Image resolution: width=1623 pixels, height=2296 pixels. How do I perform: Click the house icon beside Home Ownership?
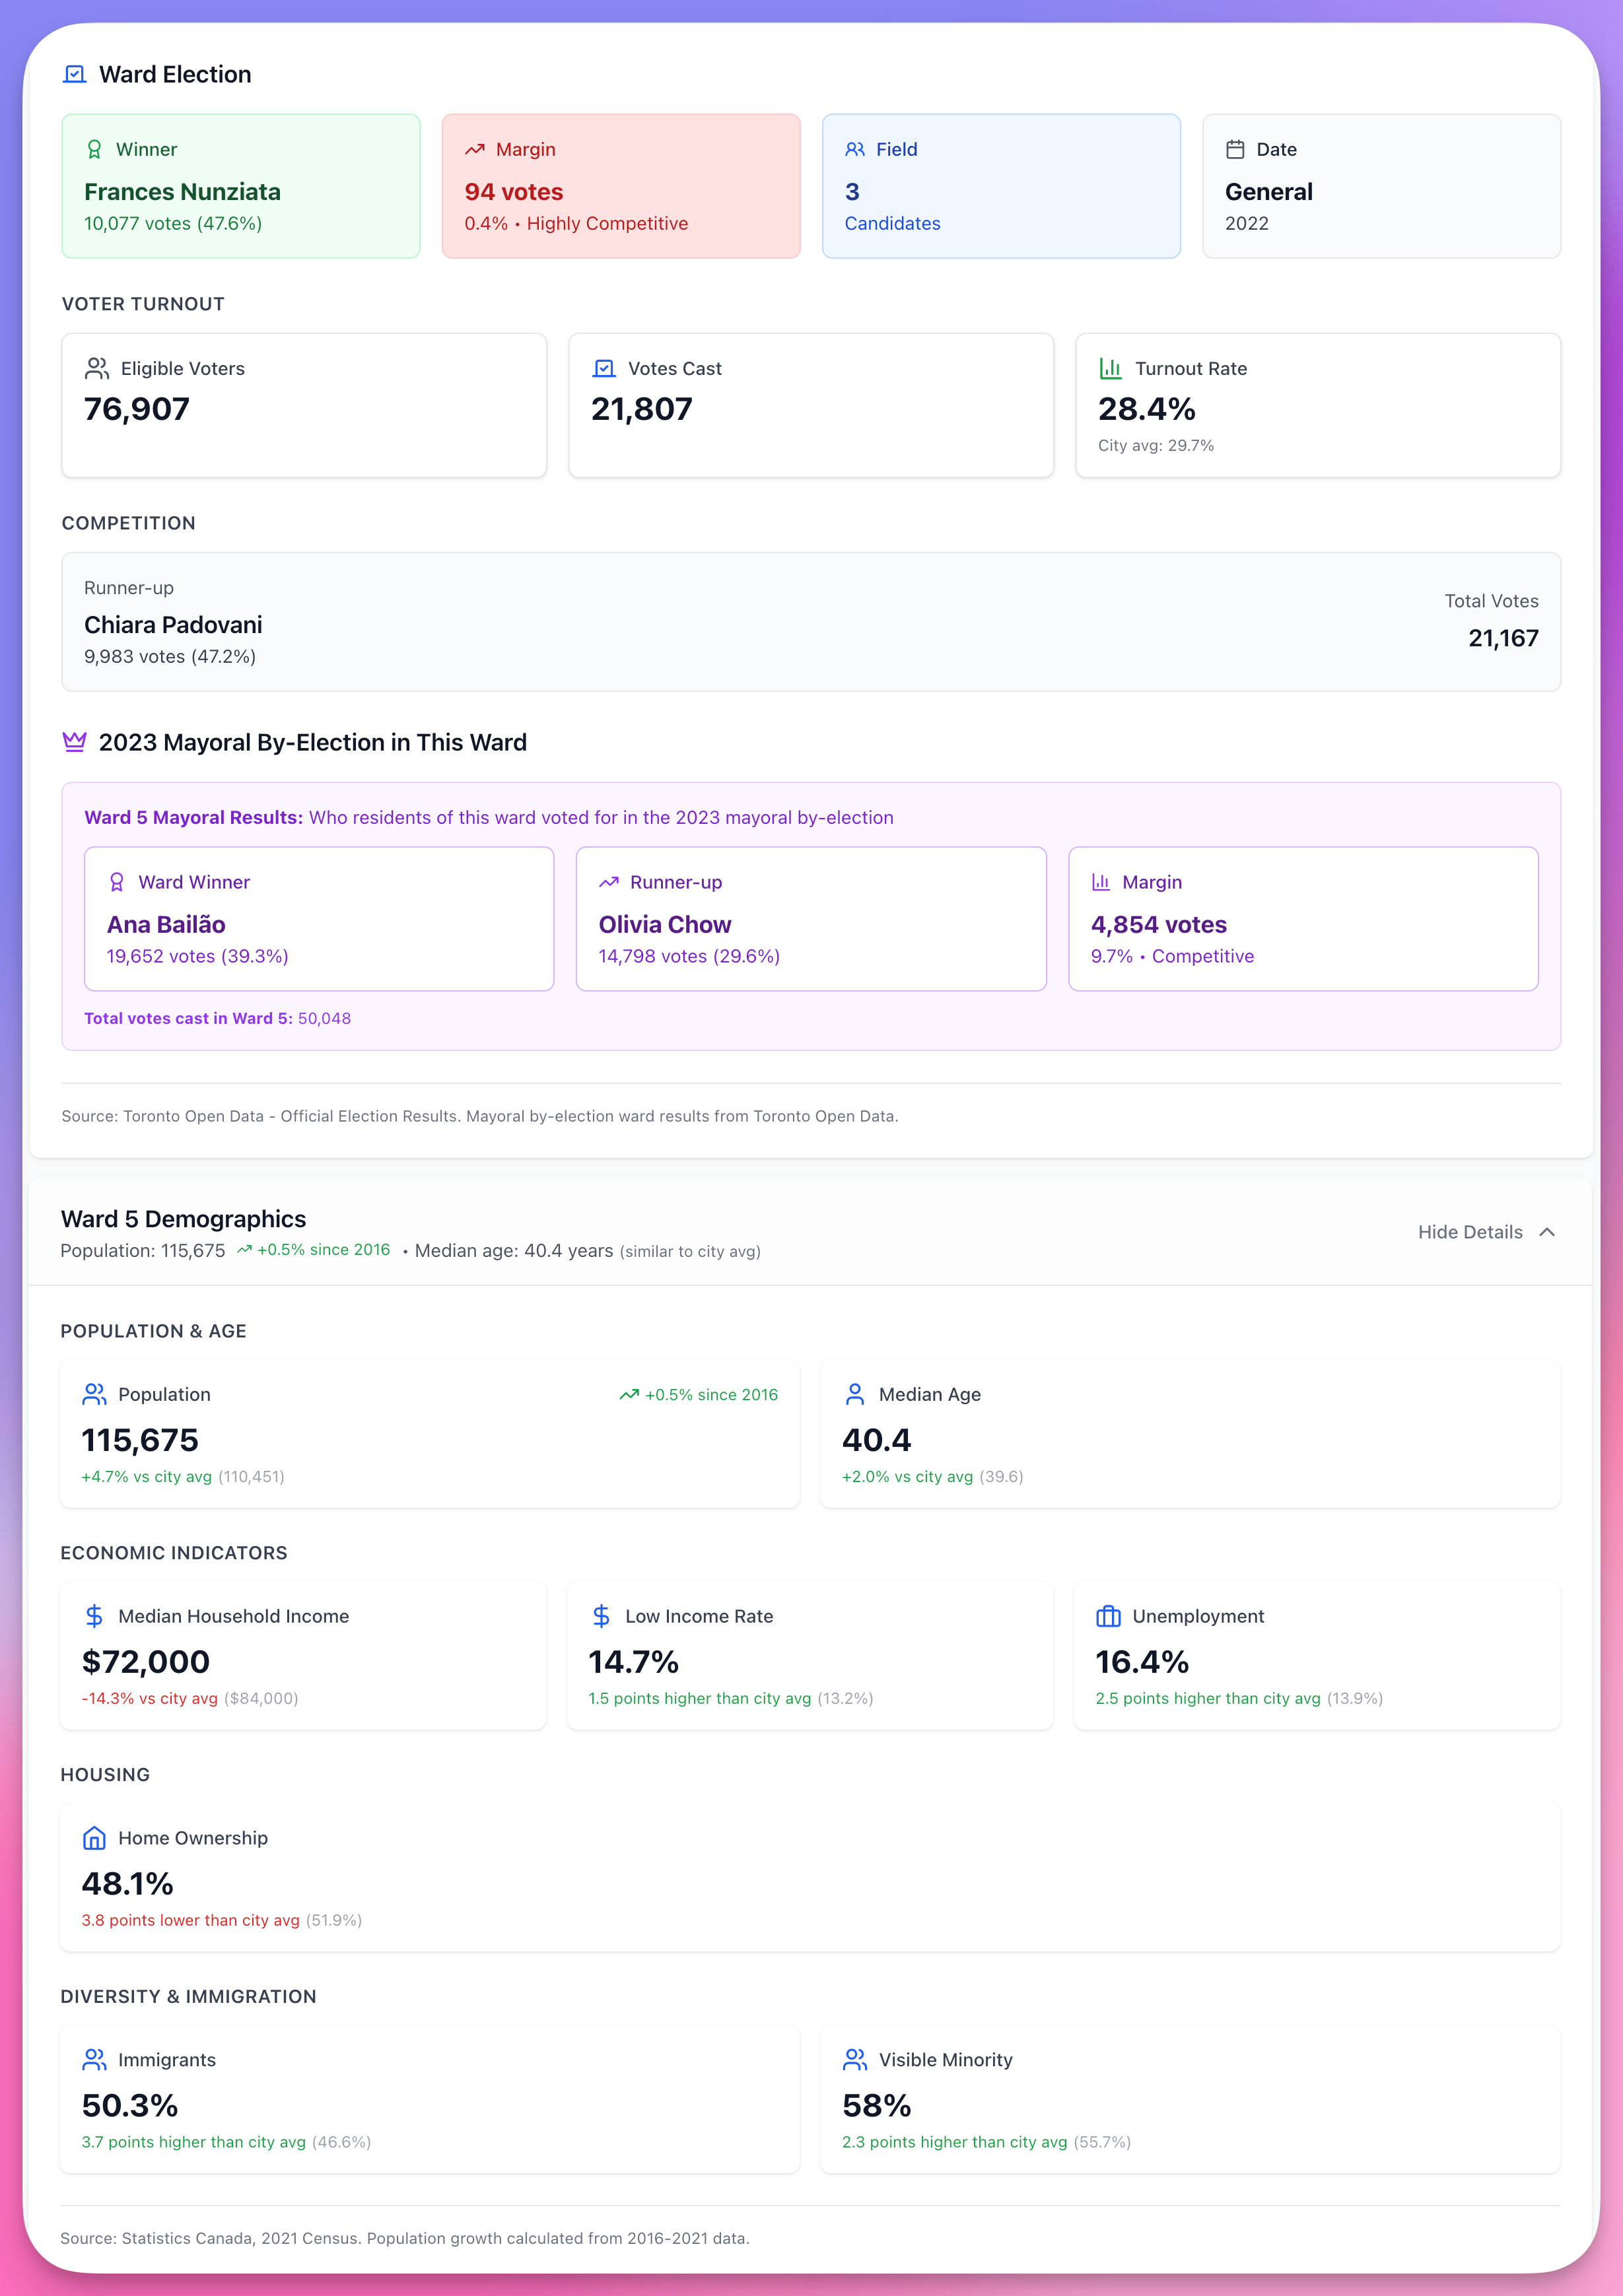coord(94,1838)
